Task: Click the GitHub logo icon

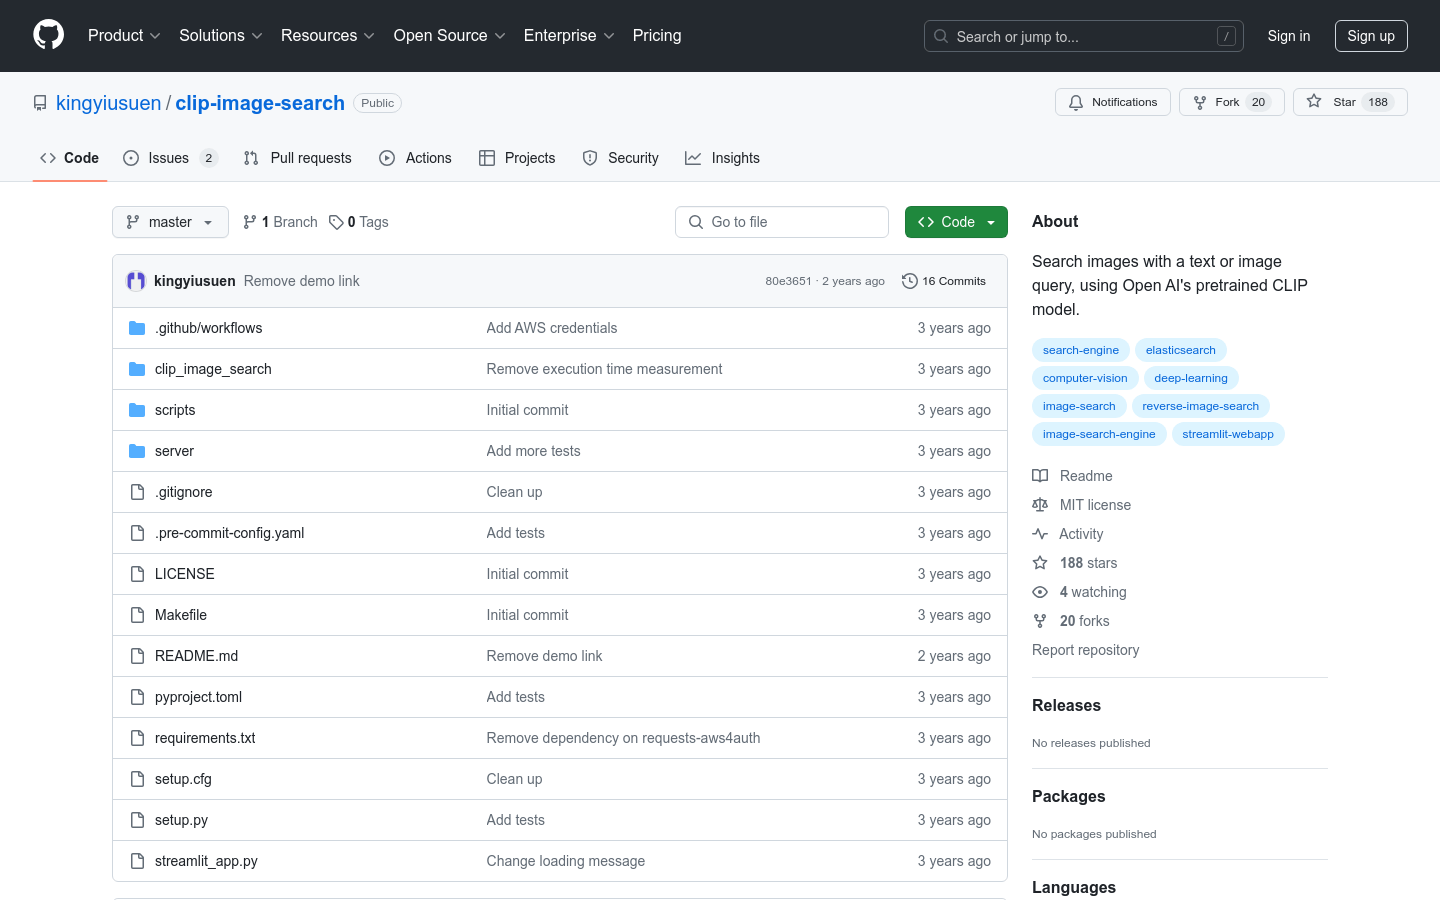Action: pos(48,35)
